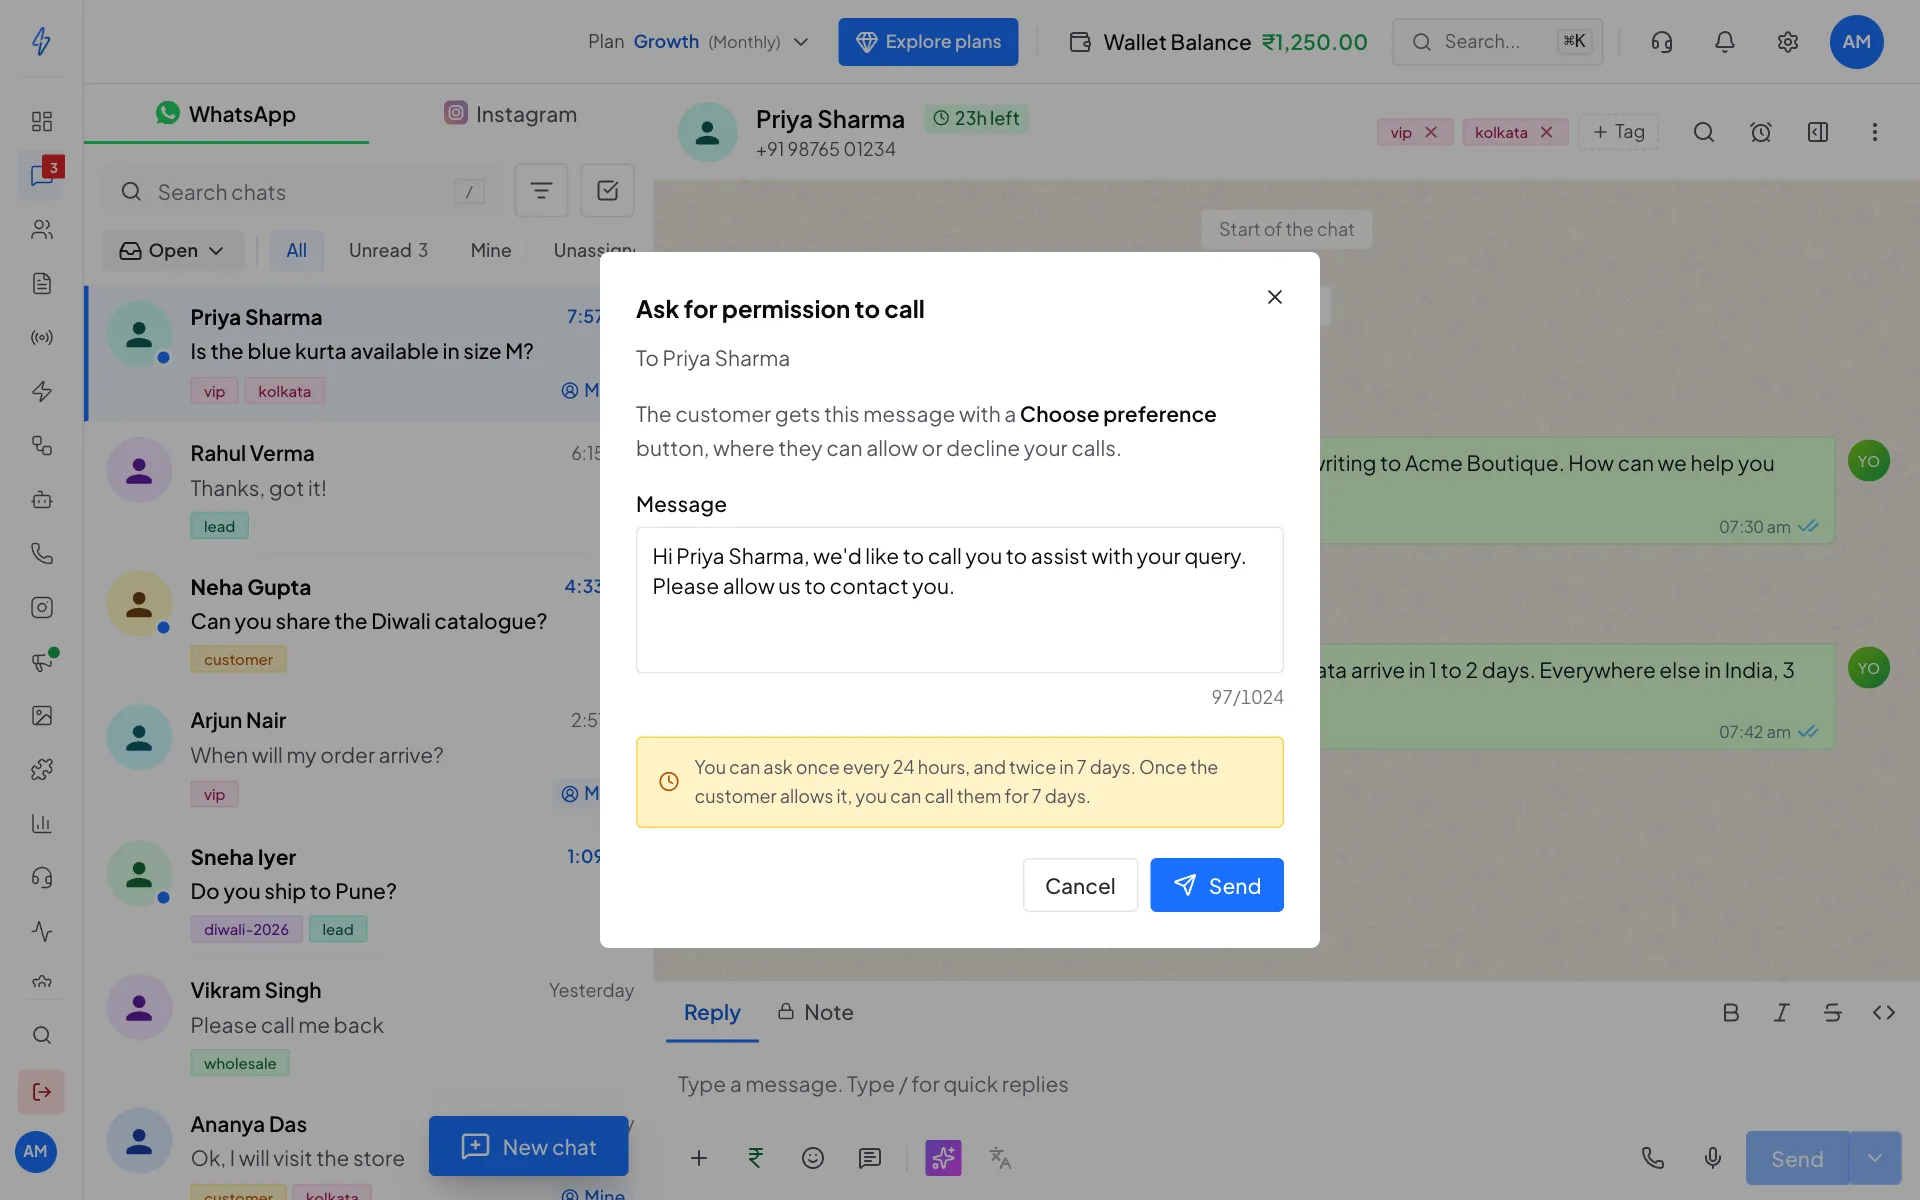Remove the vip tag from Priya Sharma
This screenshot has height=1200, width=1920.
(x=1431, y=132)
